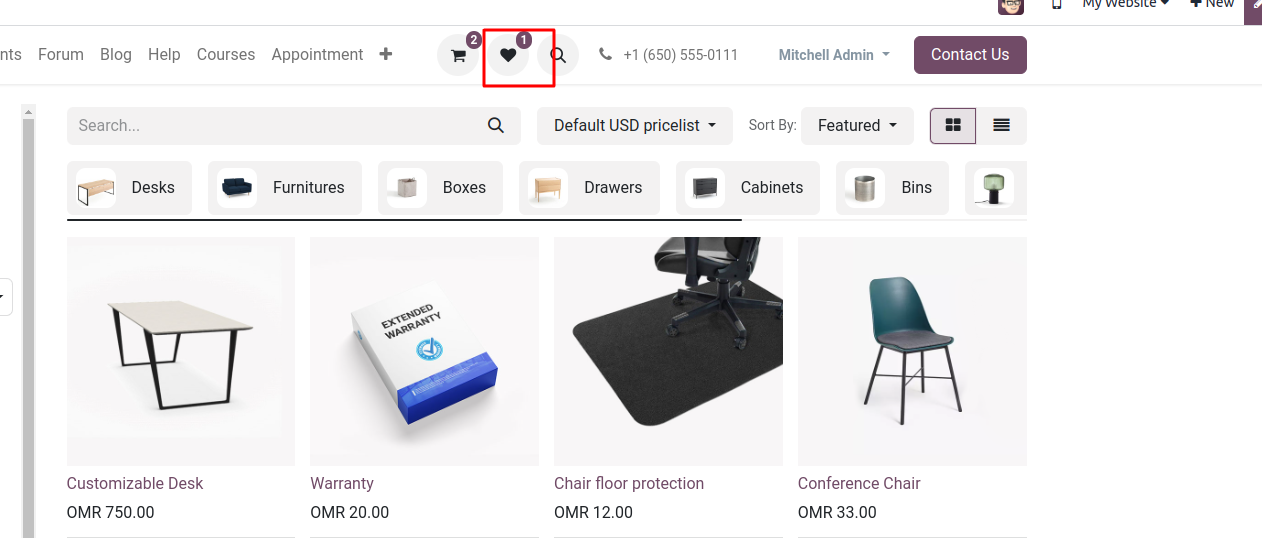The image size is (1262, 538).
Task: Click the mobile preview phone icon
Action: pos(1056,4)
